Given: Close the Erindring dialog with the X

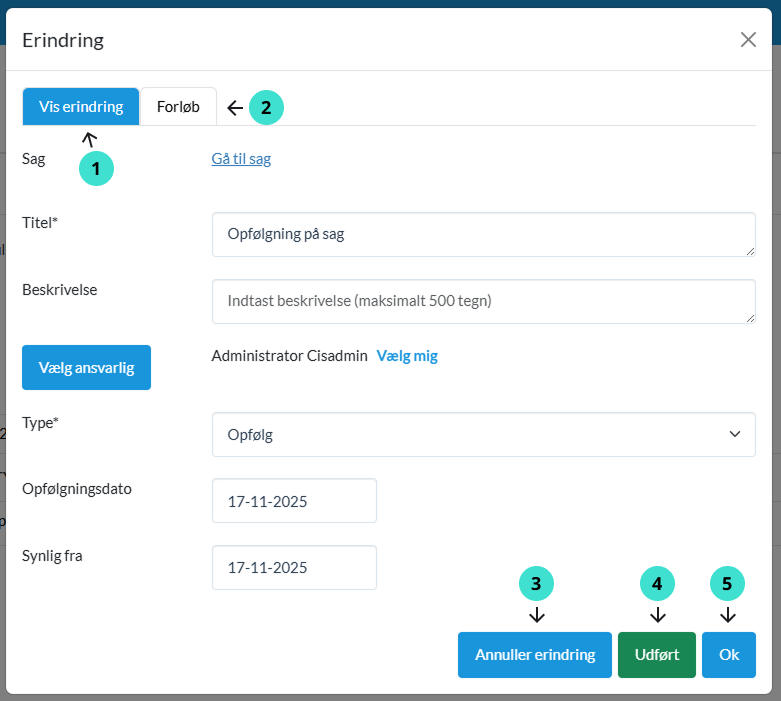Looking at the screenshot, I should [748, 40].
